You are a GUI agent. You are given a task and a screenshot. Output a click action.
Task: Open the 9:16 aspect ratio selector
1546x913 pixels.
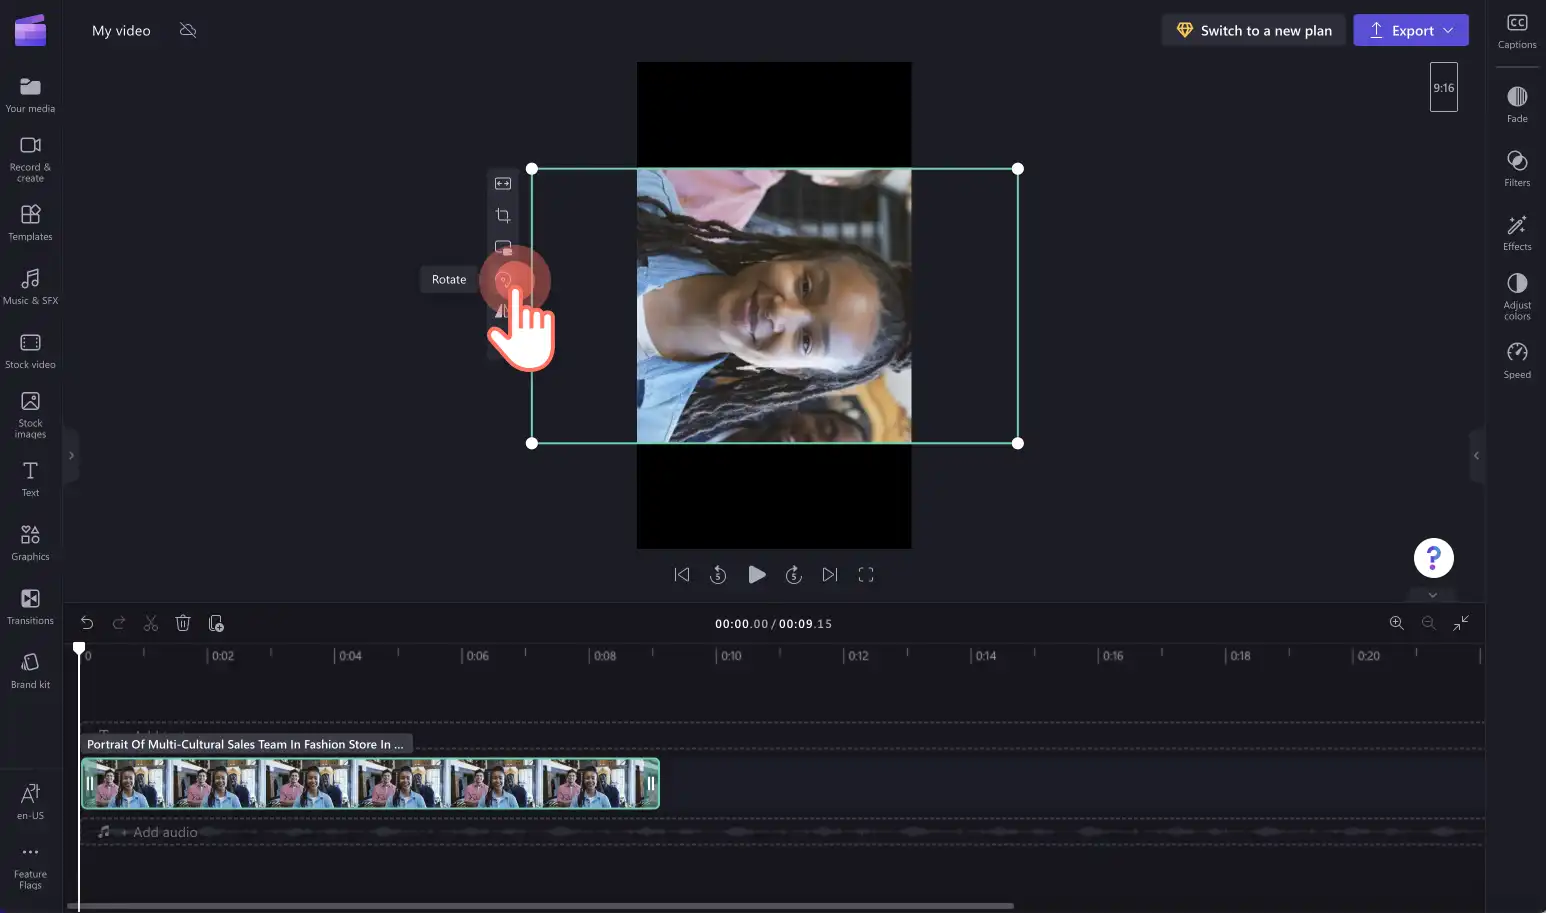pos(1444,87)
